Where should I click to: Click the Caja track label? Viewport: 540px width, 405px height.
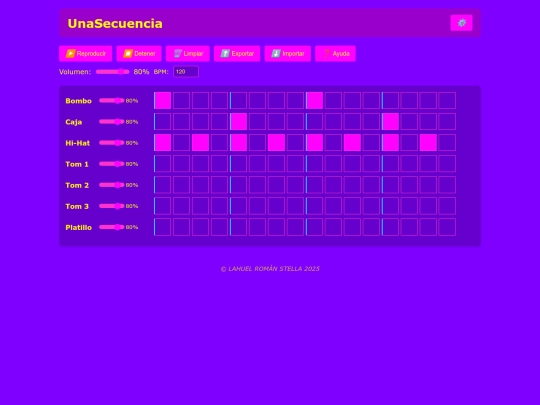click(74, 122)
